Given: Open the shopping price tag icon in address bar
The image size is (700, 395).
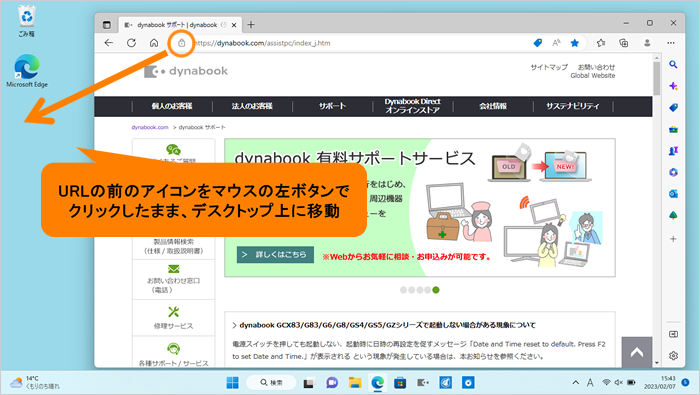Looking at the screenshot, I should click(538, 43).
